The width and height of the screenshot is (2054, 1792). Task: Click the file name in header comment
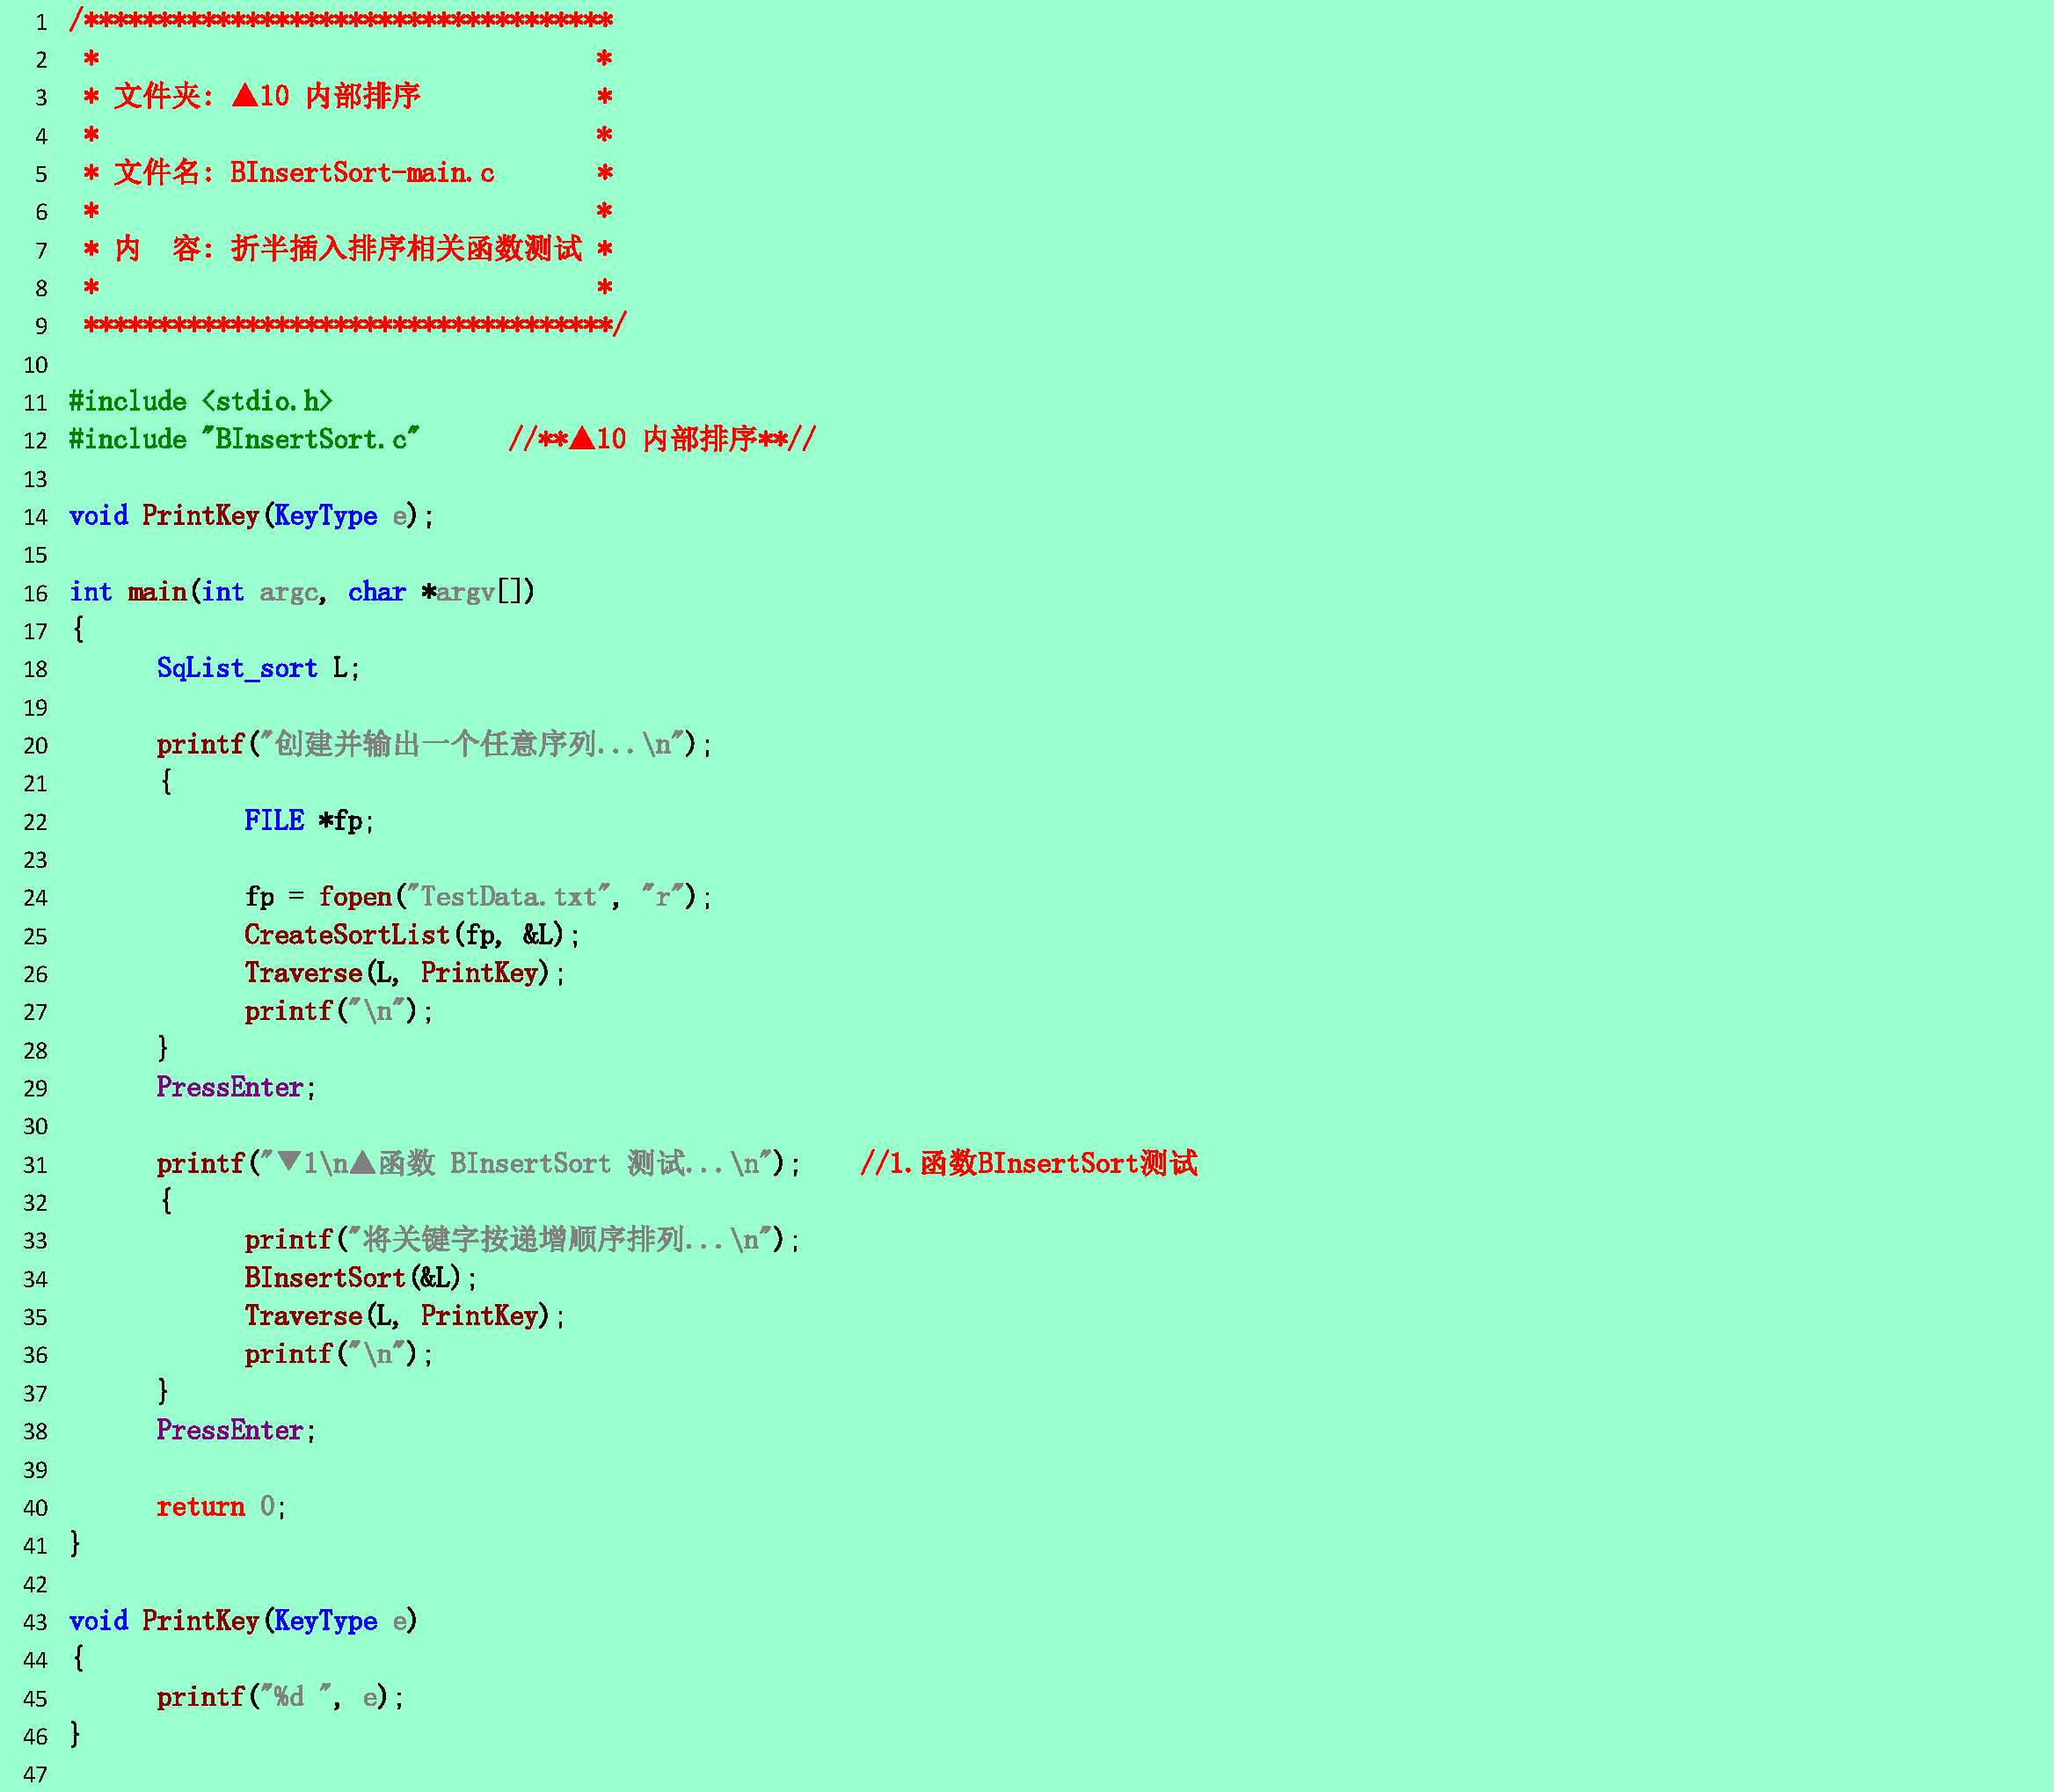tap(362, 173)
